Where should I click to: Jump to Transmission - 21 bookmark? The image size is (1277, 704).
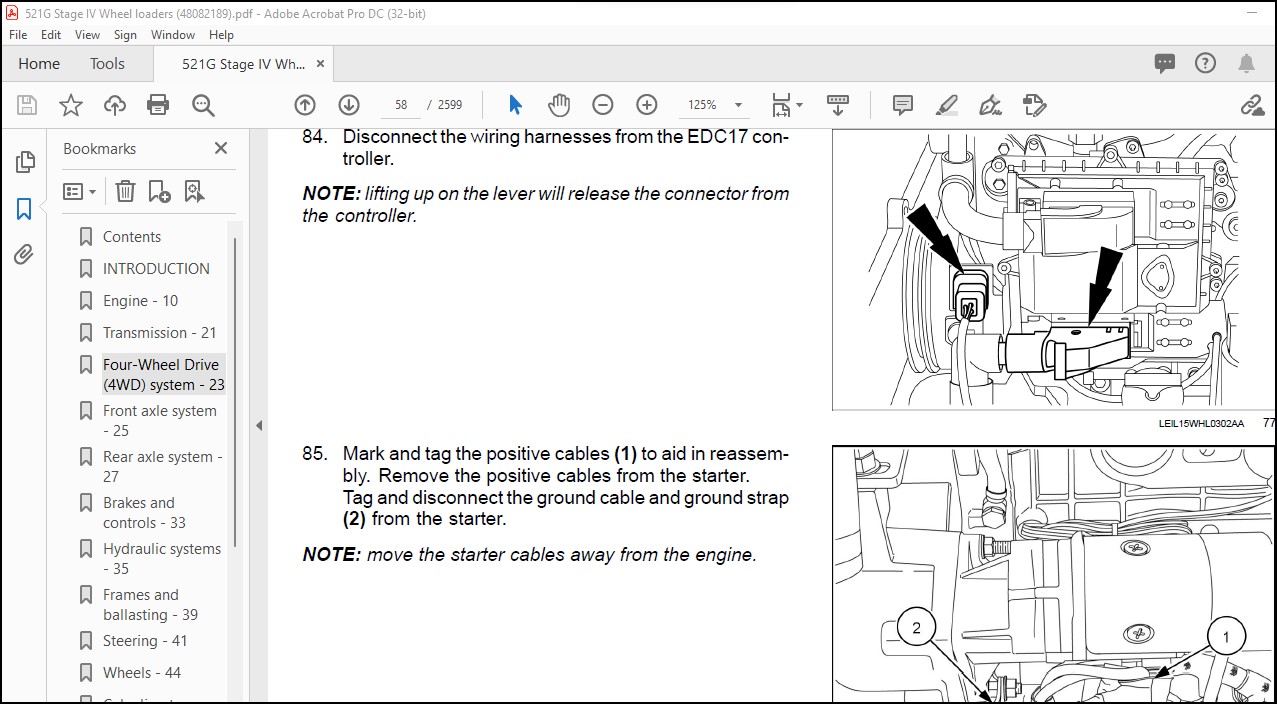tap(159, 333)
